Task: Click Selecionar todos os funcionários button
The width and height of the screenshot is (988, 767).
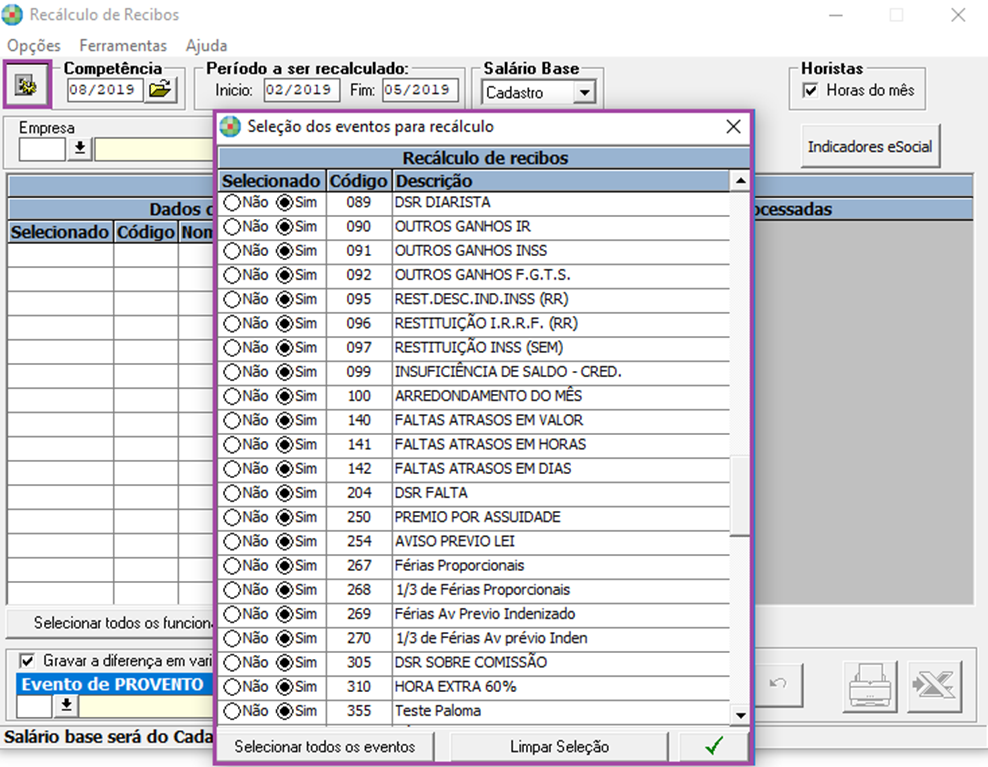Action: pyautogui.click(x=110, y=623)
